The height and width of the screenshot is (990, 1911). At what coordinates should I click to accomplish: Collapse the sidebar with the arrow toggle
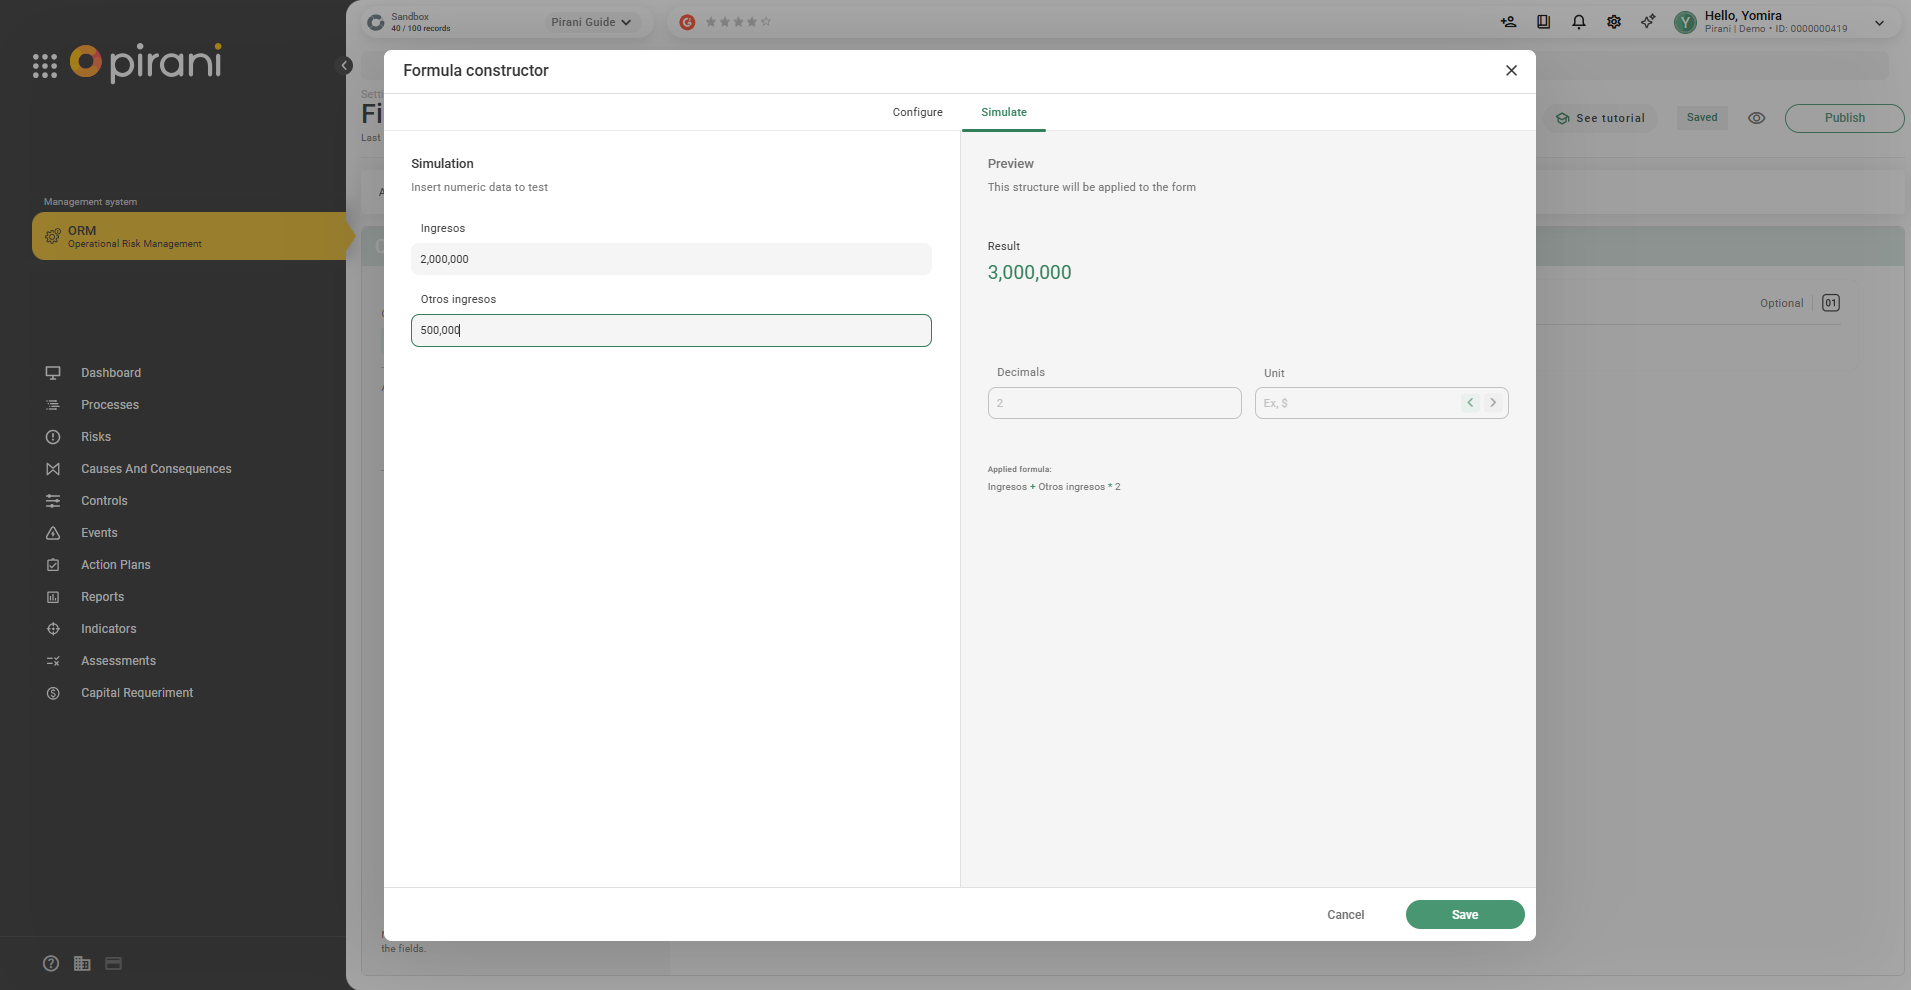[x=345, y=66]
